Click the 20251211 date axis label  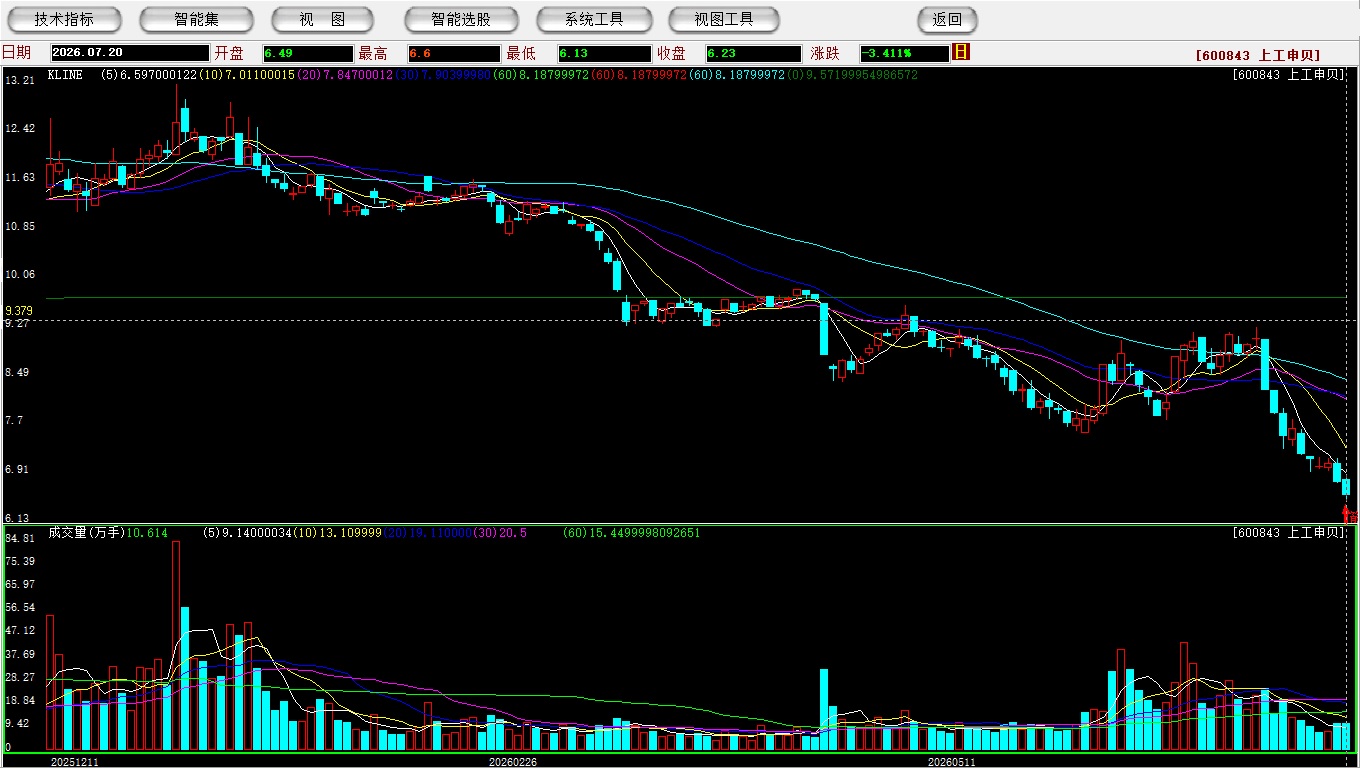75,762
